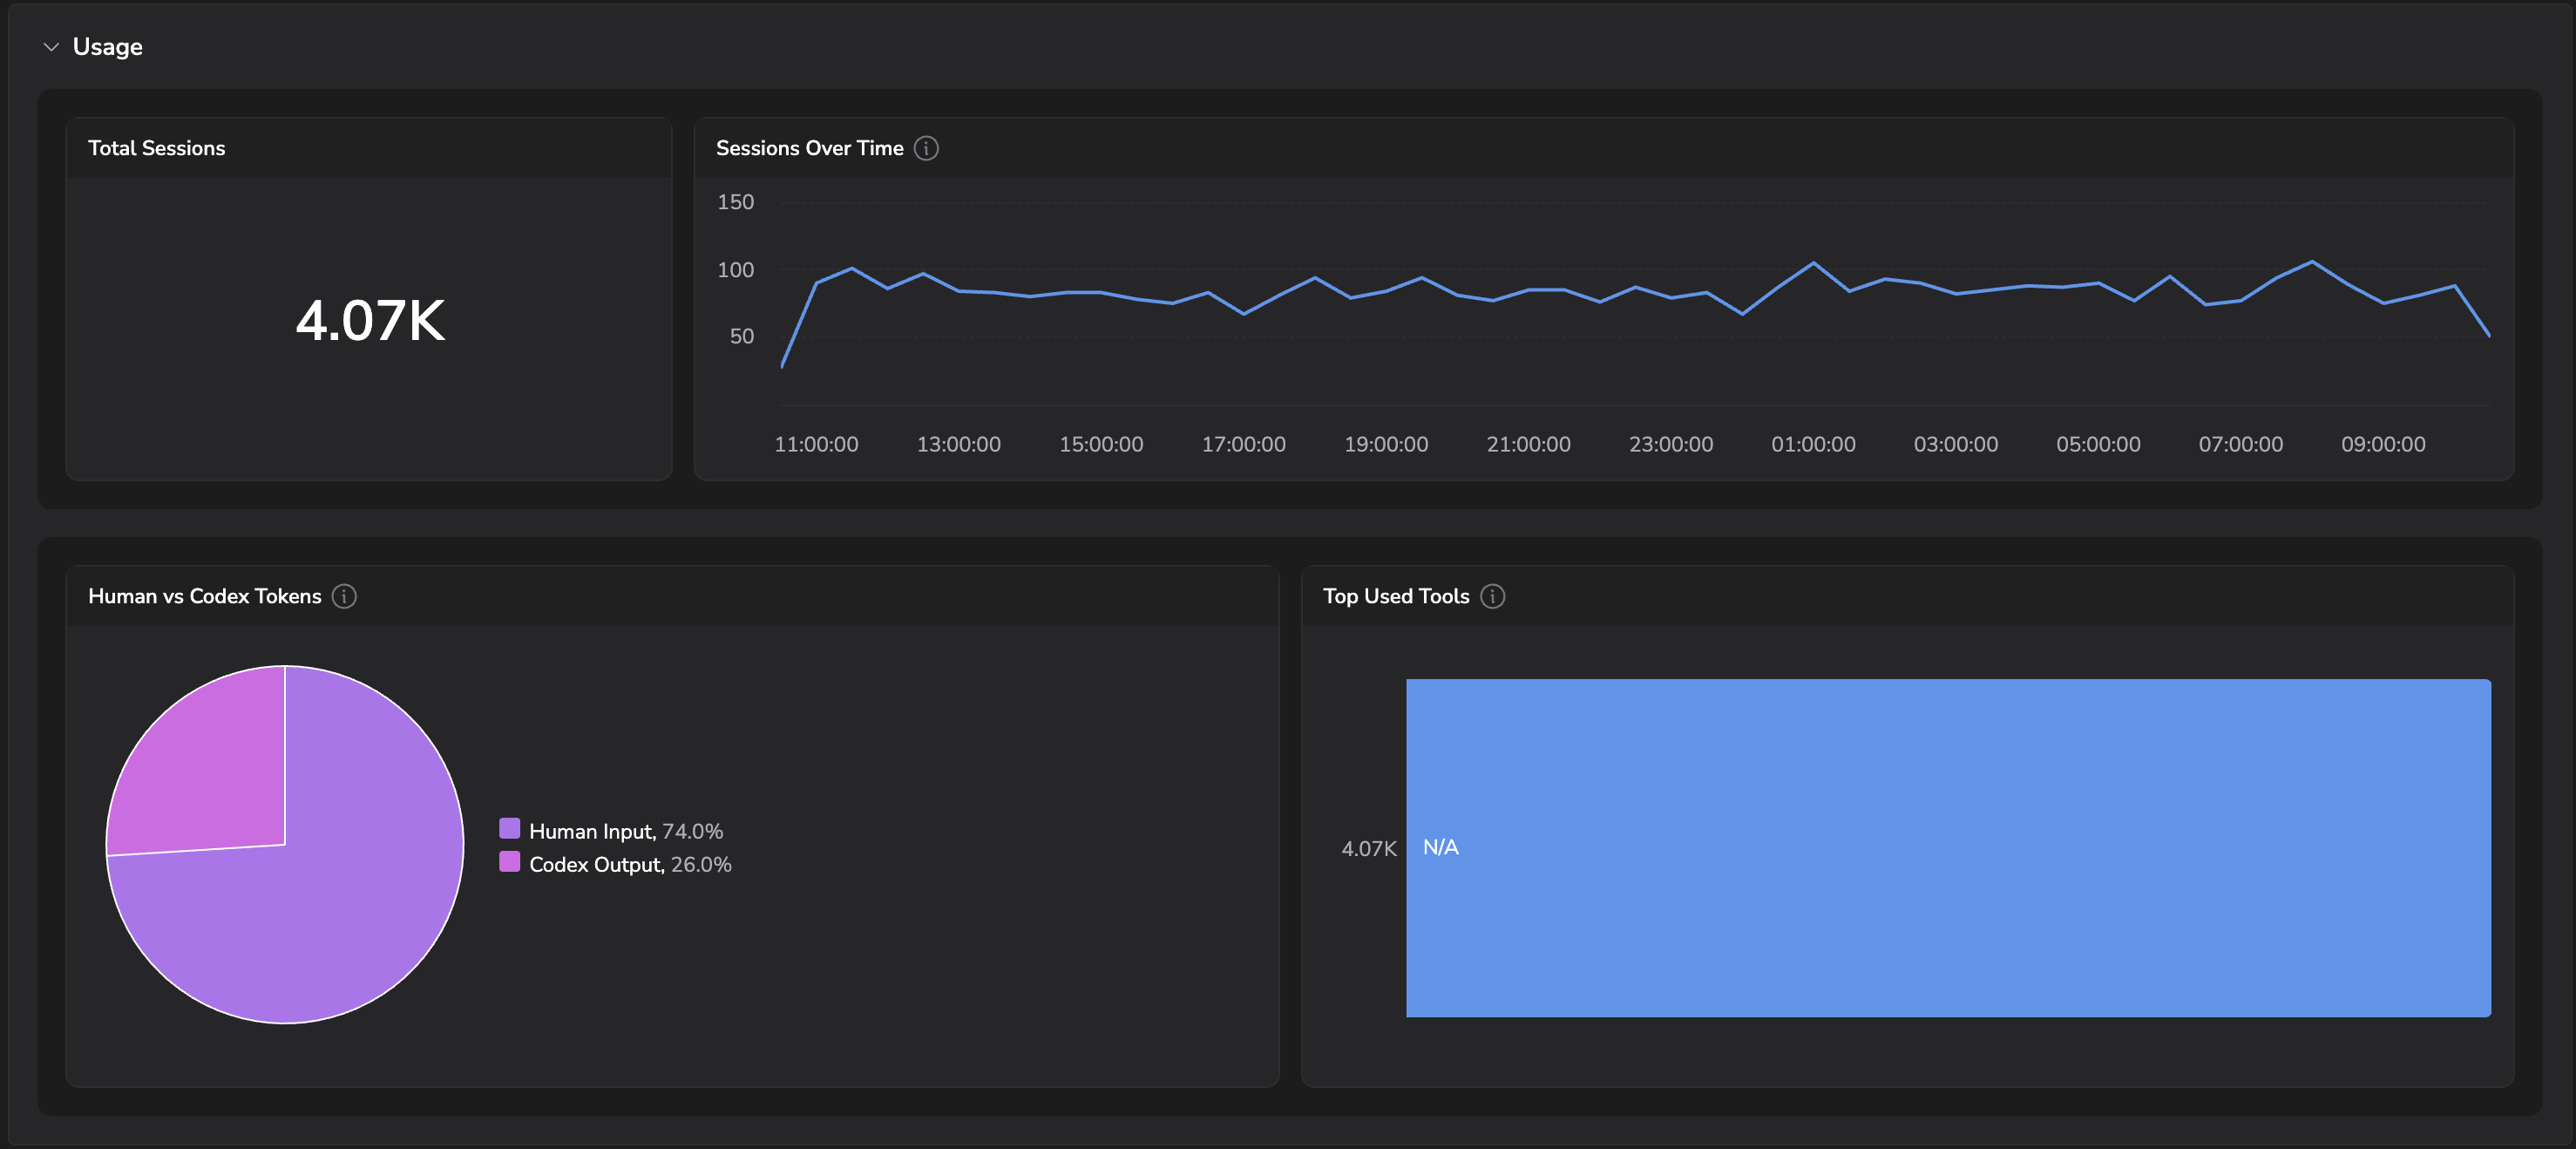Click the 09:00:00 time axis label
This screenshot has height=1149, width=2576.
tap(2383, 444)
